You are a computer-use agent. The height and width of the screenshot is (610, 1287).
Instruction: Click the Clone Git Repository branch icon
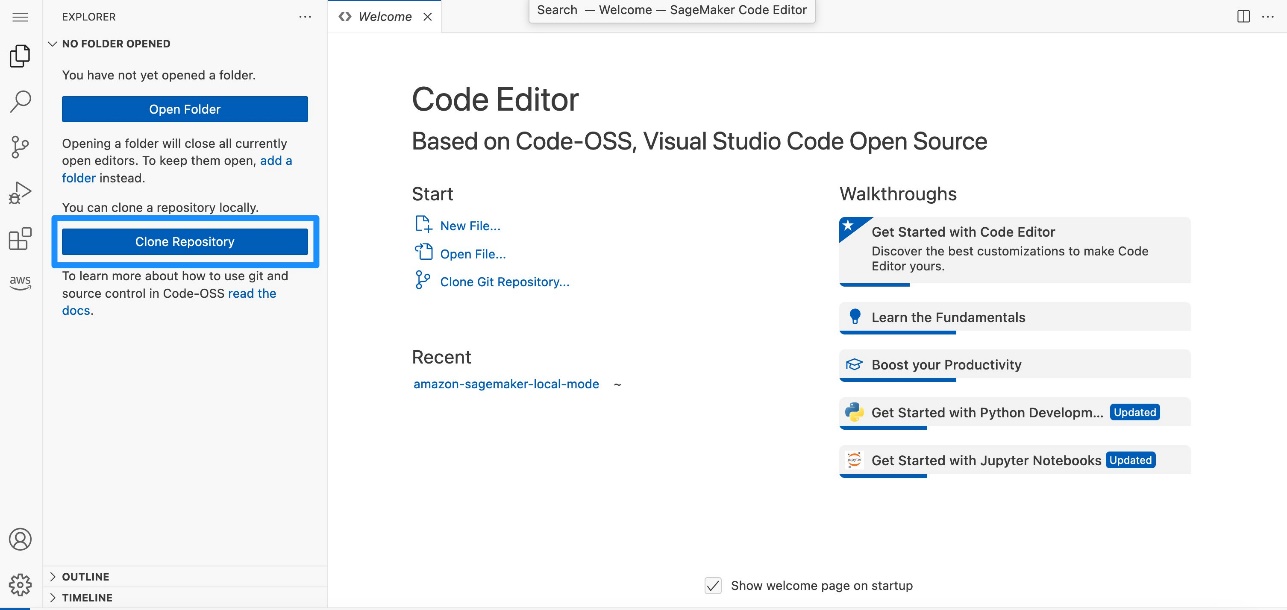[423, 281]
